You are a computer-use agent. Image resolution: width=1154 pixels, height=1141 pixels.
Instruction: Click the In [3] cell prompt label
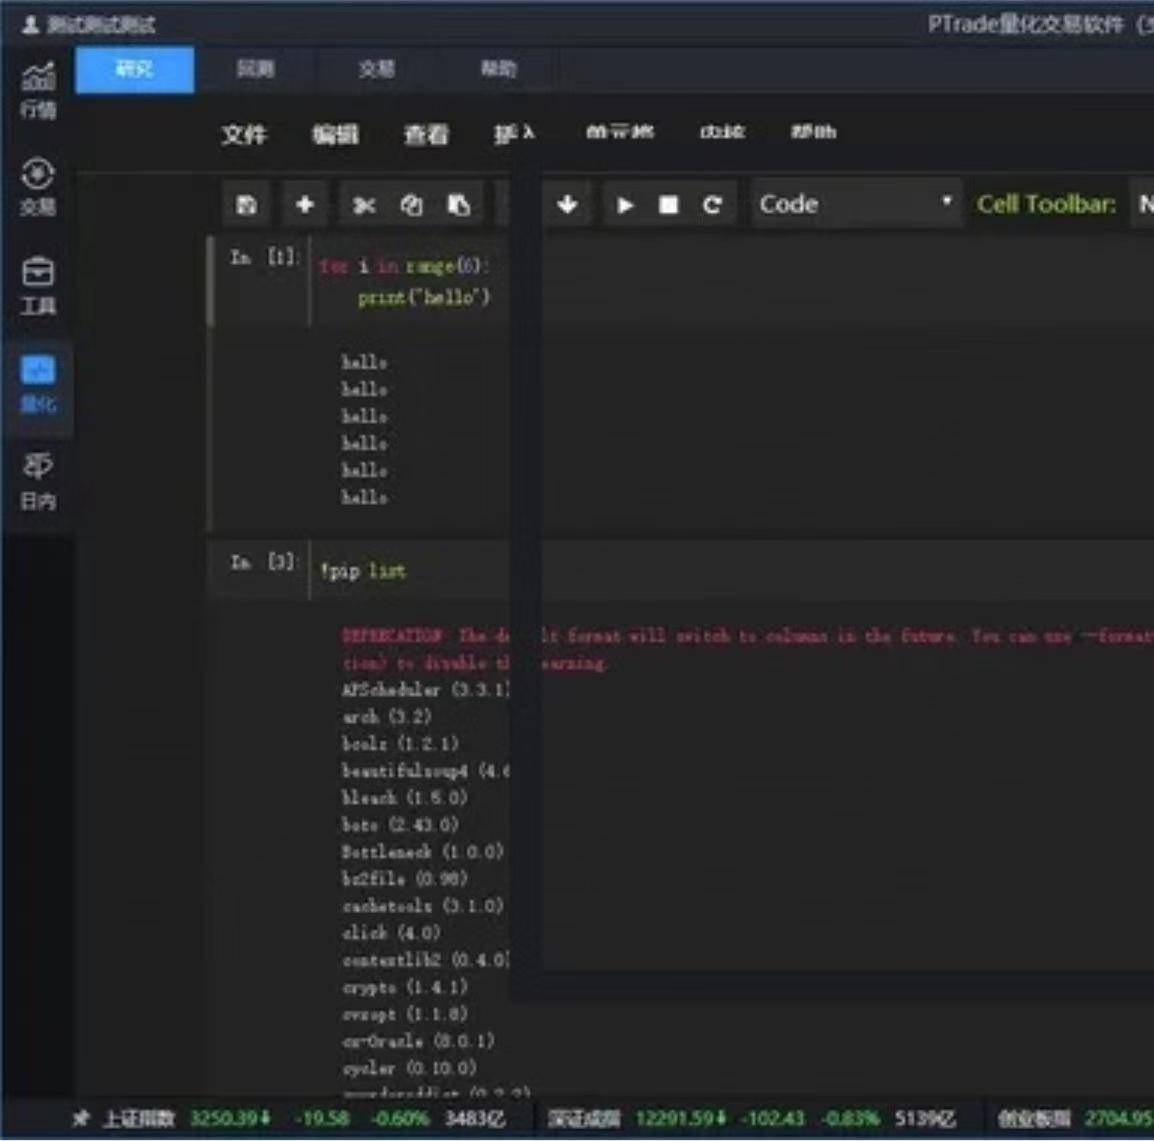click(264, 563)
